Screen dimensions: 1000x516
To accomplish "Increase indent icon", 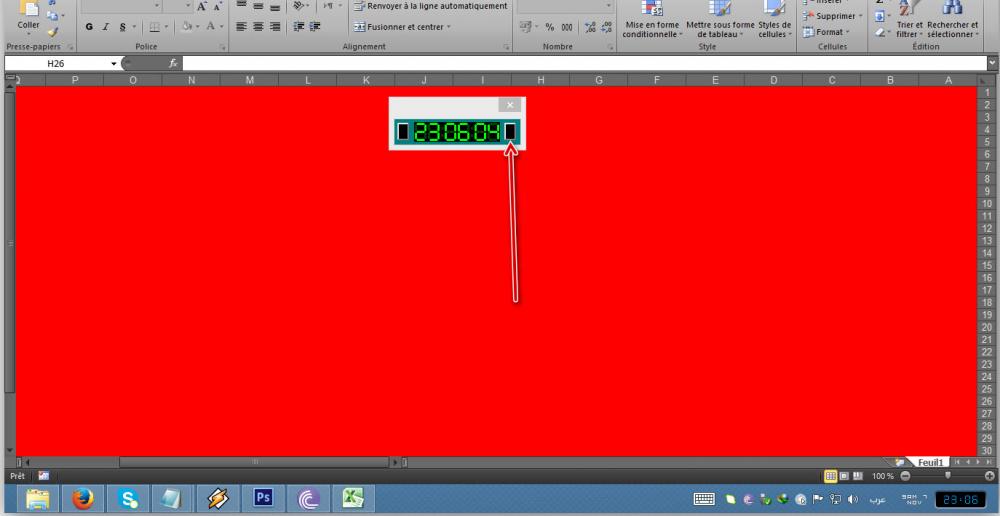I will tap(315, 27).
